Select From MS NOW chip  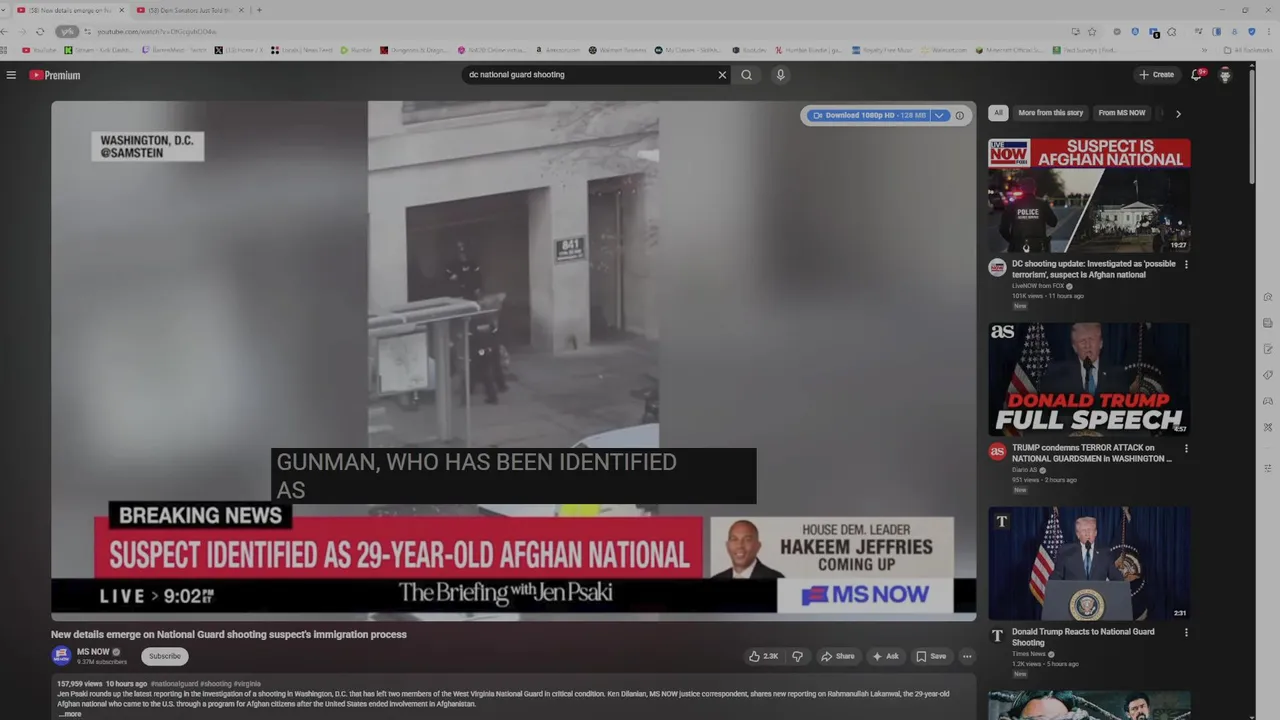coord(1121,113)
